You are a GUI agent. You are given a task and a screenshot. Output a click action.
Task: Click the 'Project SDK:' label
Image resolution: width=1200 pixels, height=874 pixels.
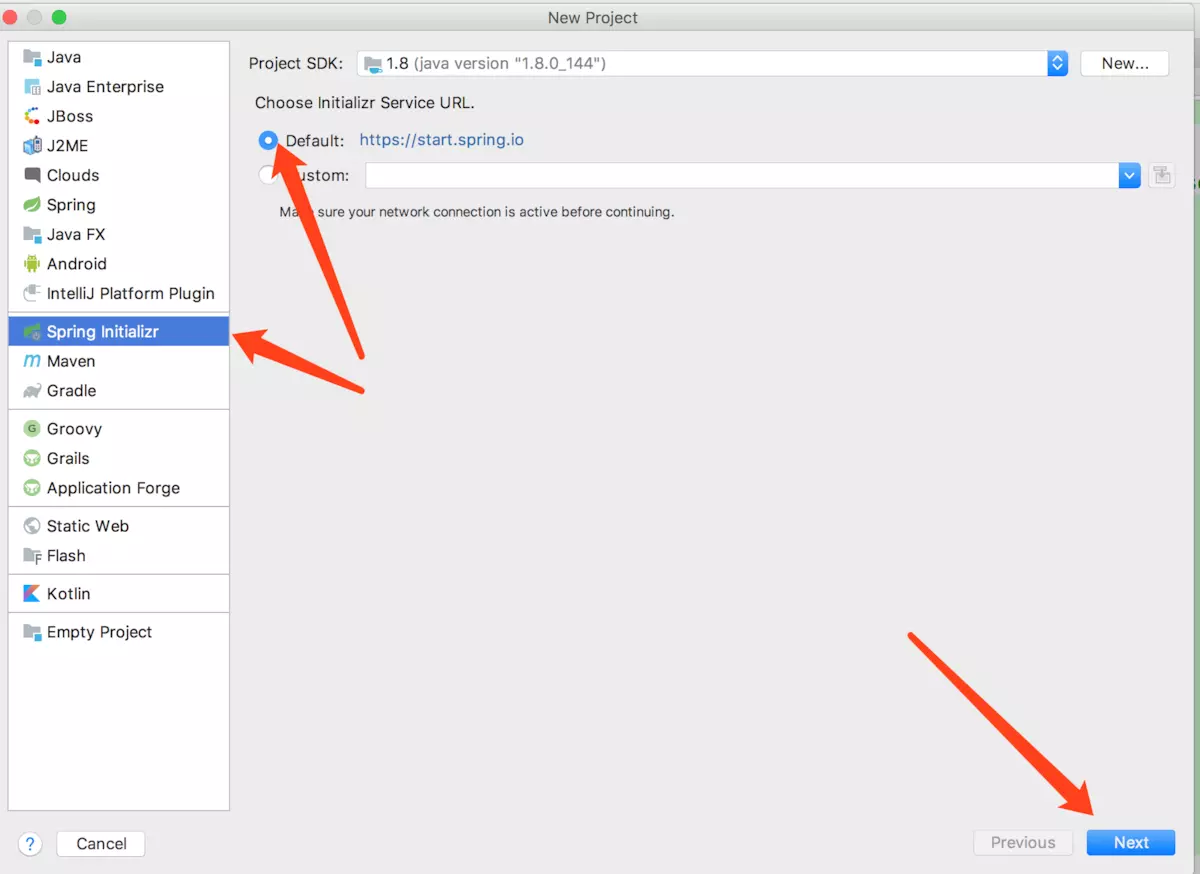[x=296, y=63]
